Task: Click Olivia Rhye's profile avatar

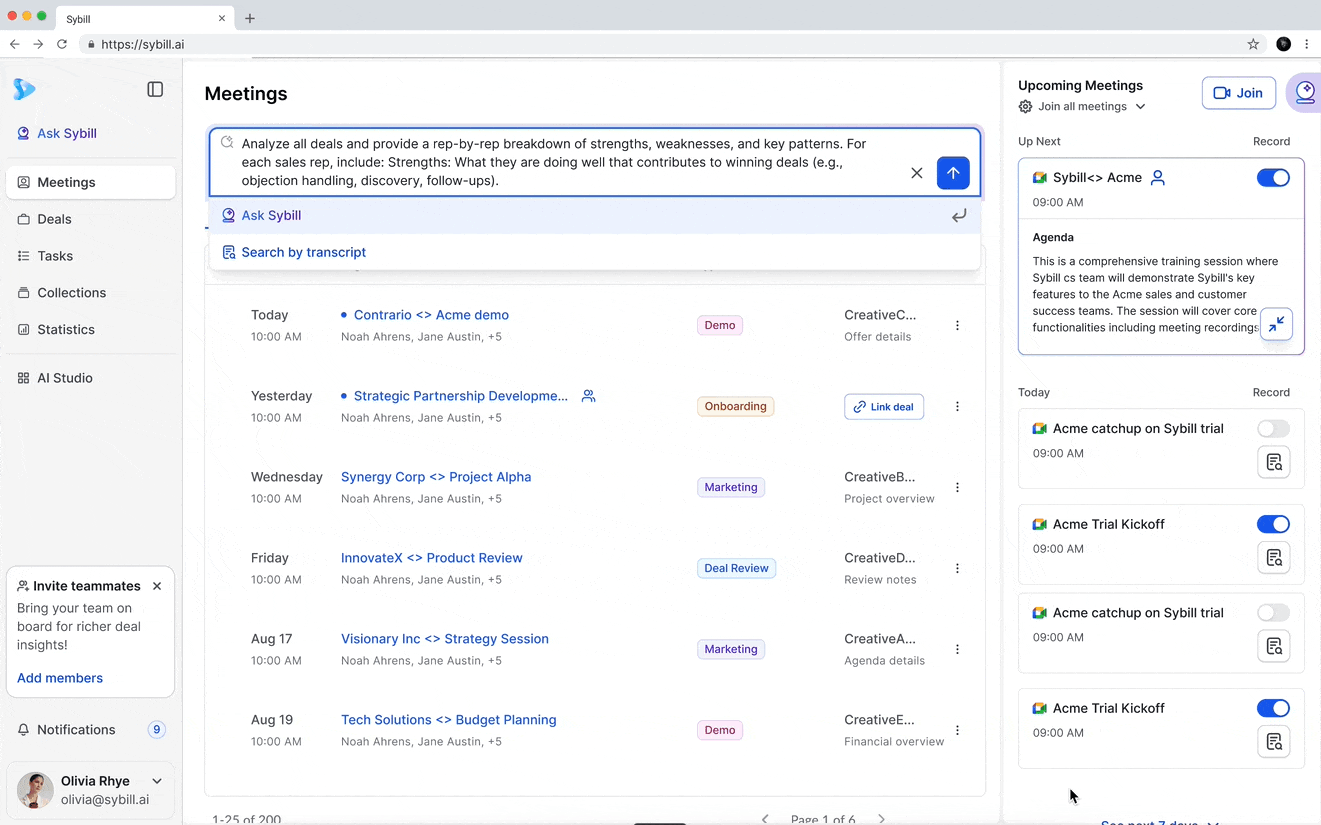Action: [35, 790]
